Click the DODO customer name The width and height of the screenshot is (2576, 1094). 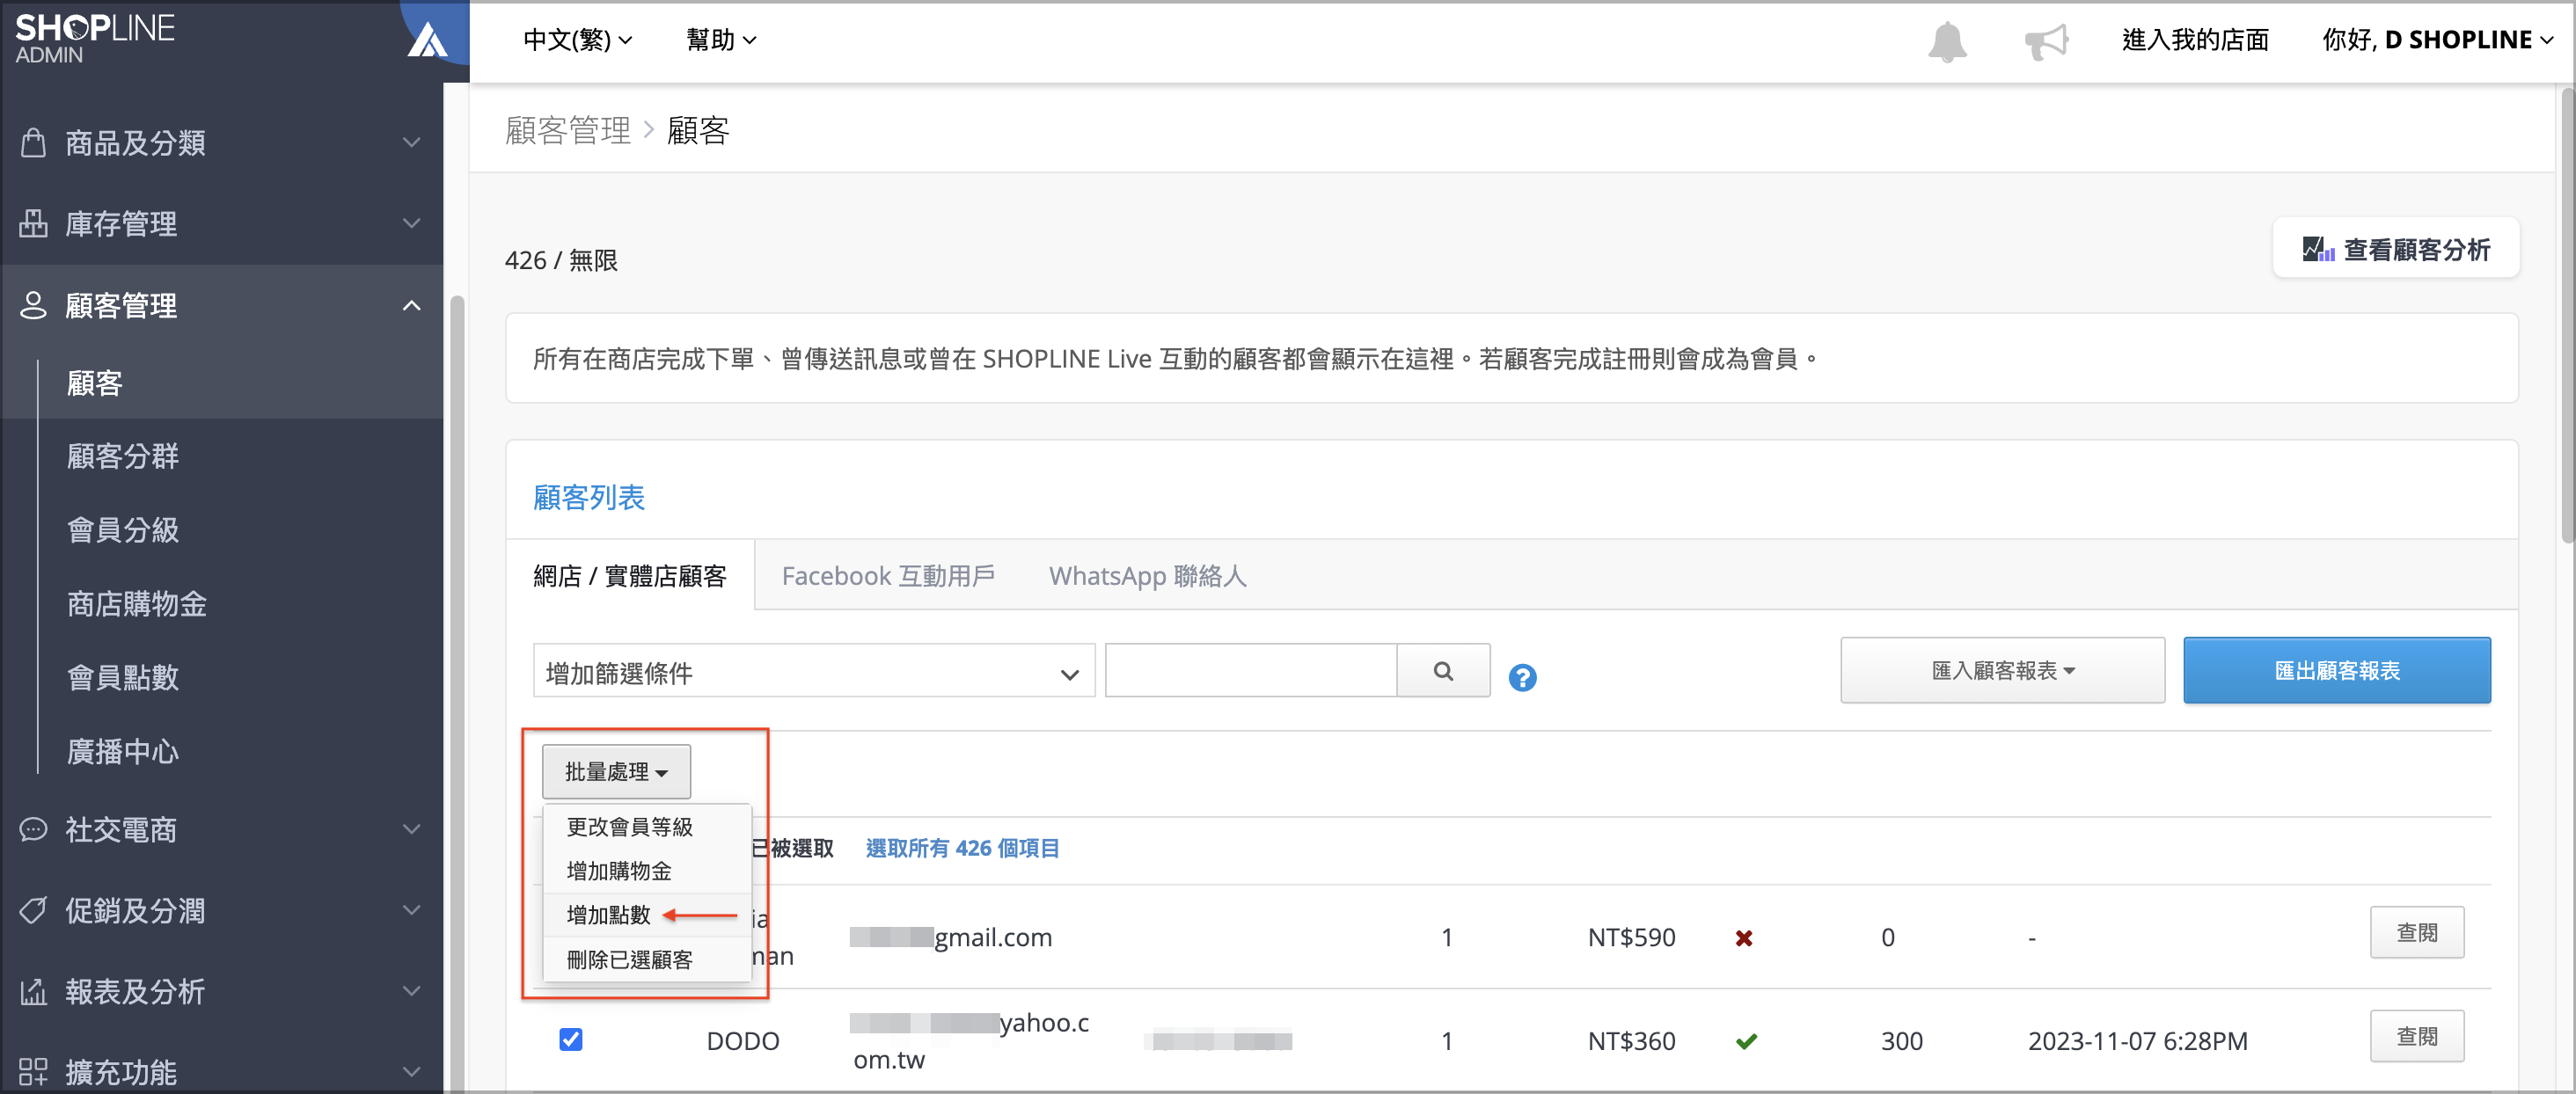coord(743,1041)
